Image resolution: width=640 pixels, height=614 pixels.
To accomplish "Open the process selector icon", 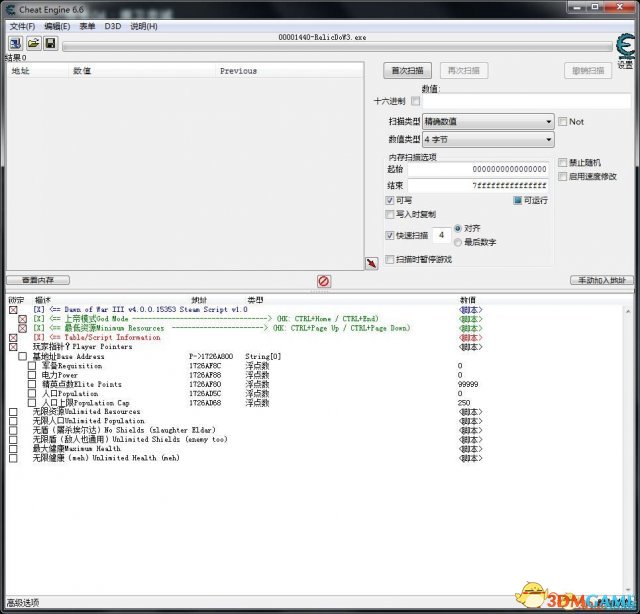I will (16, 43).
